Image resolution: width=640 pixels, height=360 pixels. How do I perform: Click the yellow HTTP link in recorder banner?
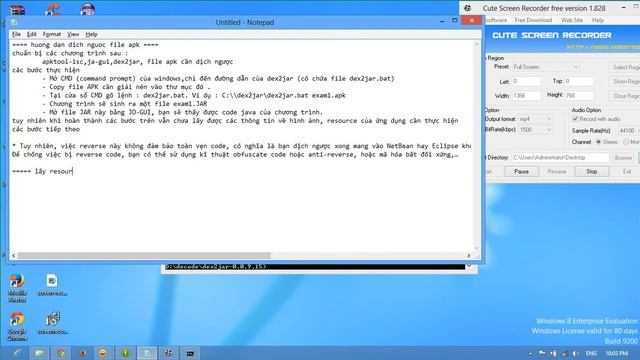tap(602, 47)
